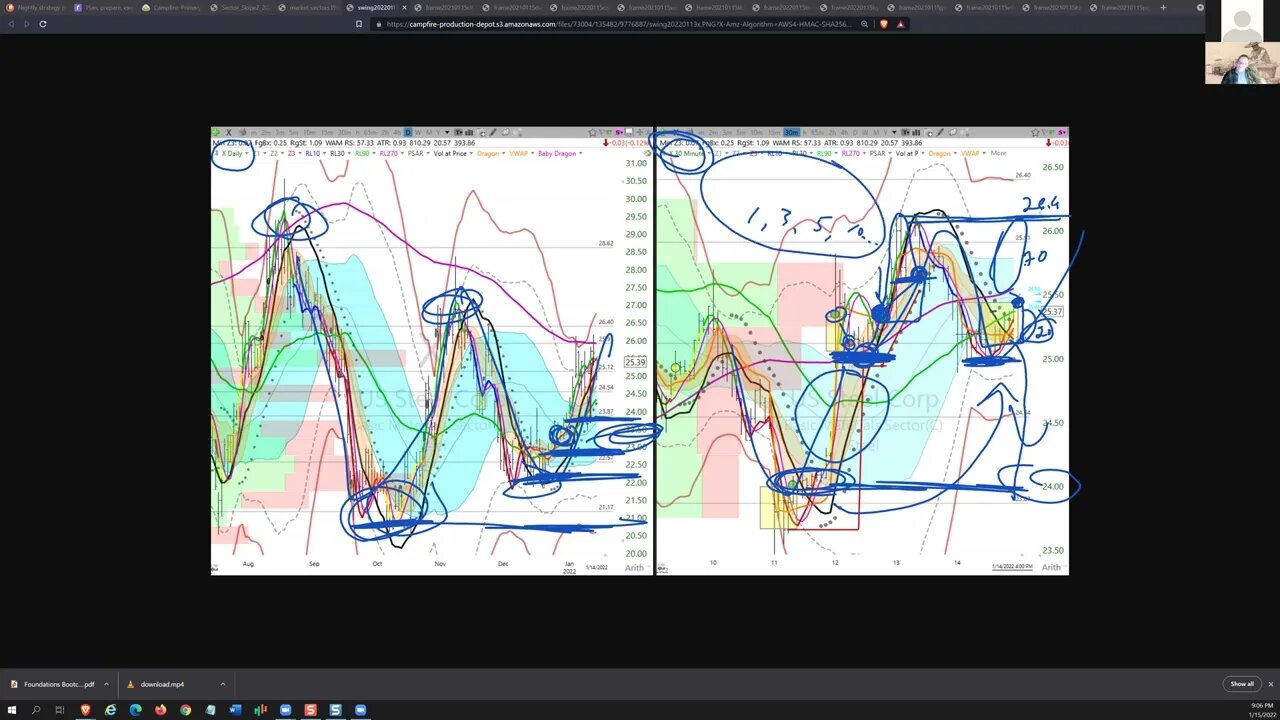The height and width of the screenshot is (720, 1280).
Task: Open More studies menu in right chart
Action: 998,153
